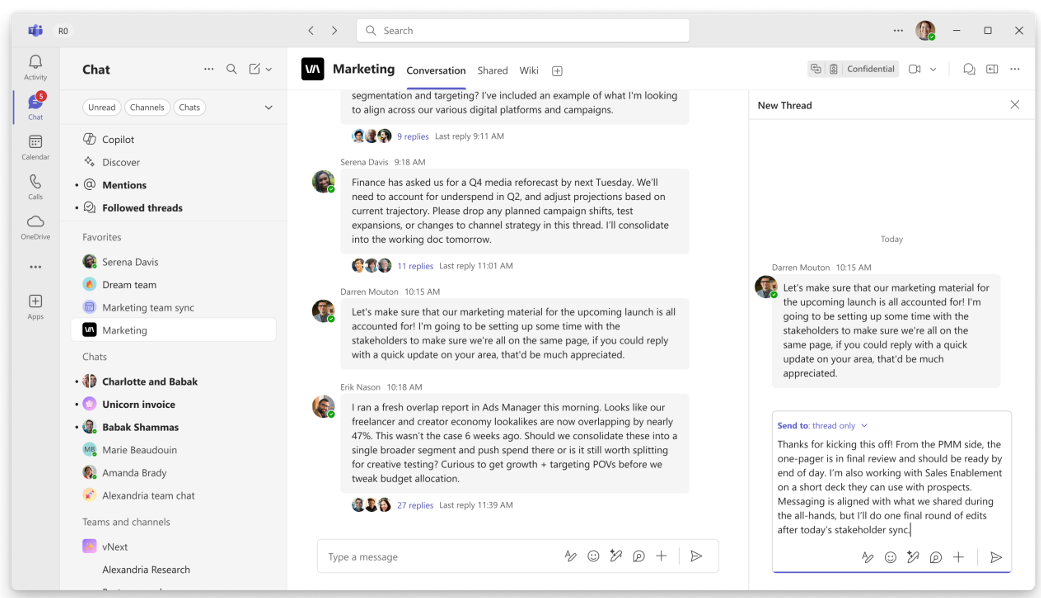Screen dimensions: 1041x598
Task: Open the side panel view icon in header
Action: pos(992,69)
